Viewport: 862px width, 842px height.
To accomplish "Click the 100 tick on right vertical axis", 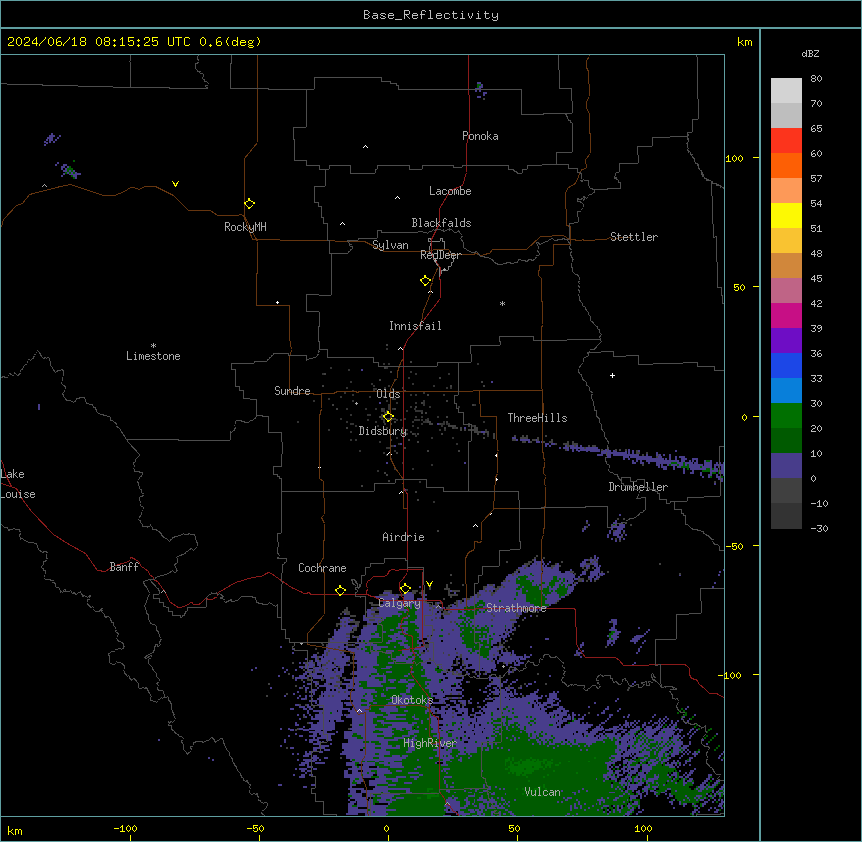I will click(x=734, y=158).
